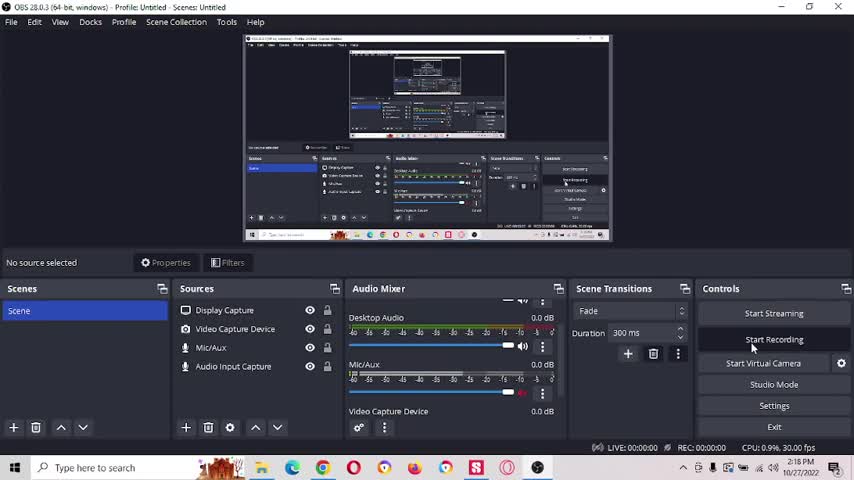Unmute Mic/Aux red speaker icon
854x480 pixels.
coord(523,393)
